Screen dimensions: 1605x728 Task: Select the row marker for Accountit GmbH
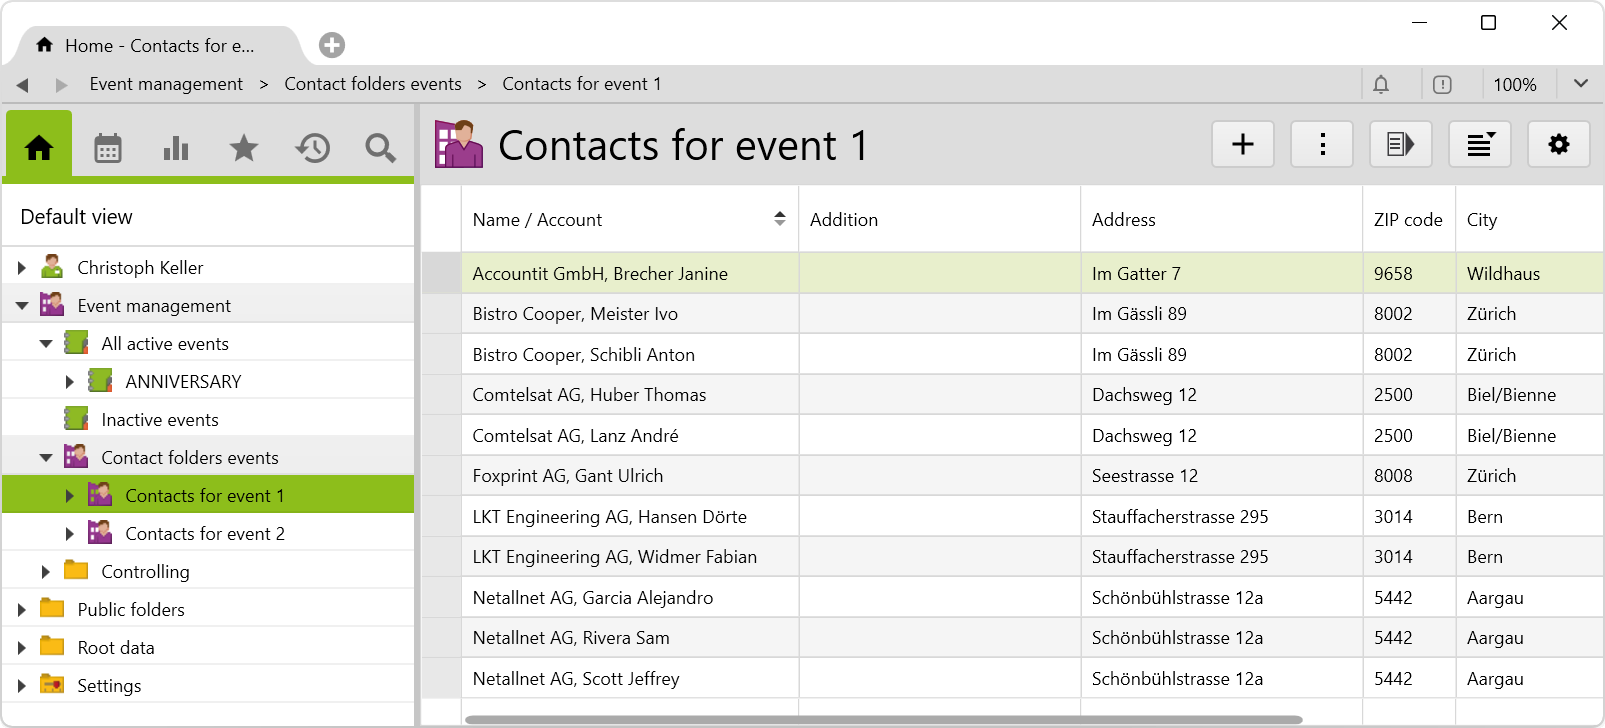pyautogui.click(x=441, y=274)
